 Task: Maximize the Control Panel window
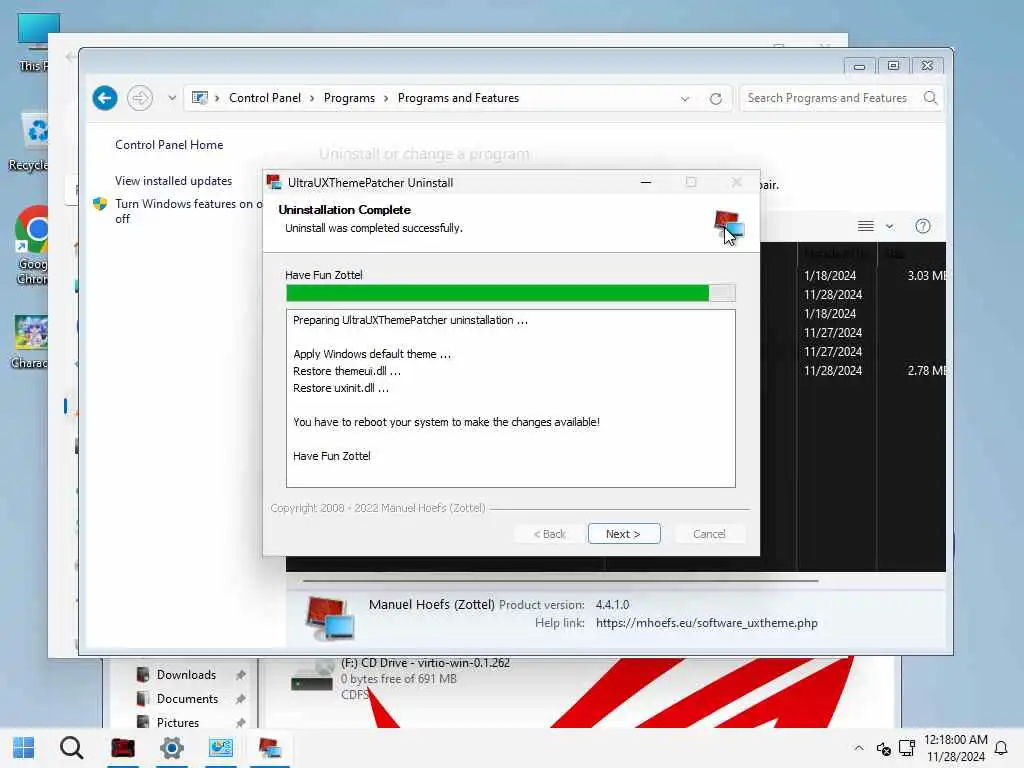point(893,65)
